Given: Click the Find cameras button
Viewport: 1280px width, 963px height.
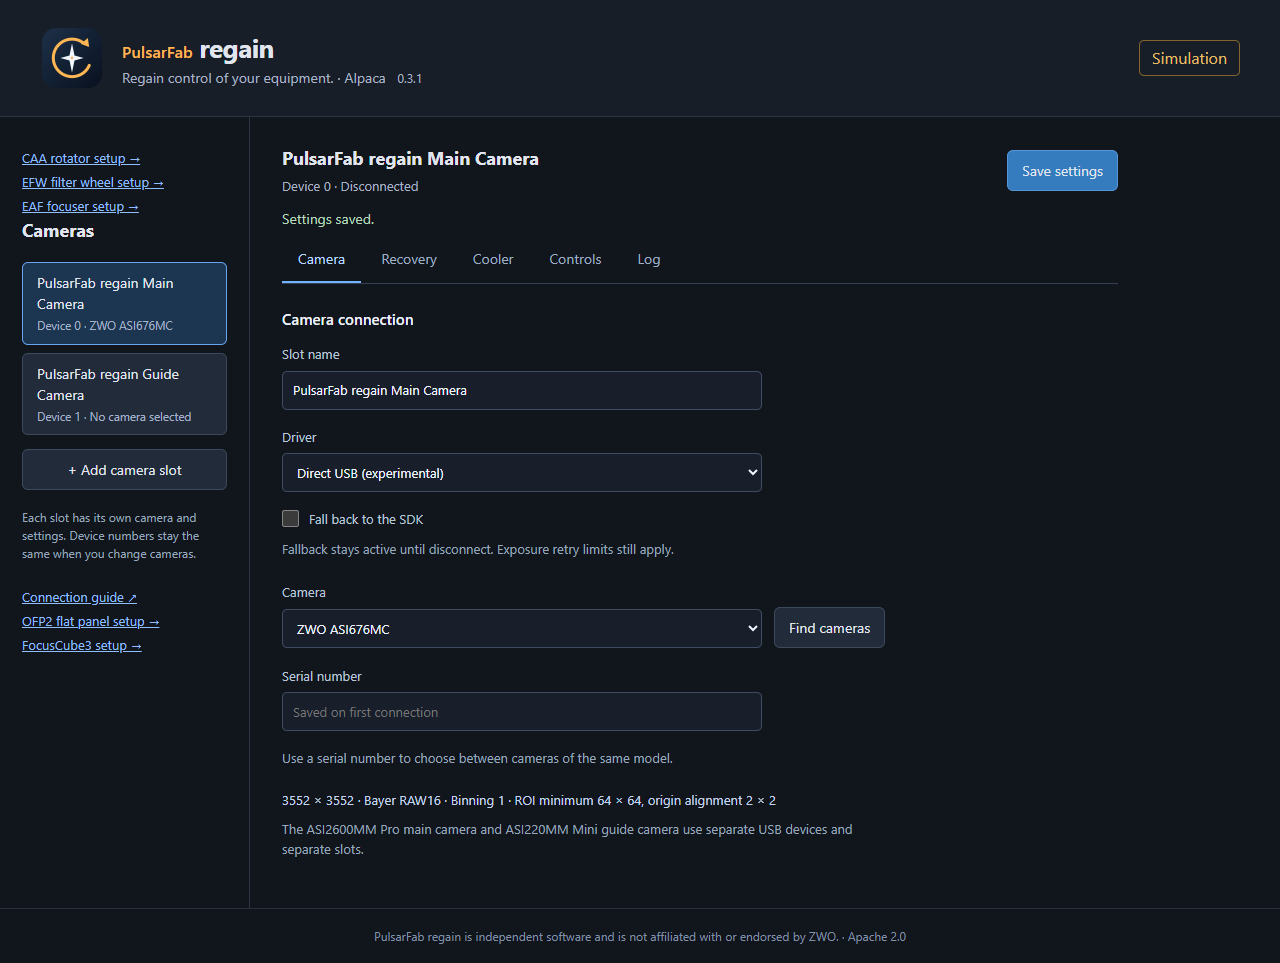Looking at the screenshot, I should 829,628.
